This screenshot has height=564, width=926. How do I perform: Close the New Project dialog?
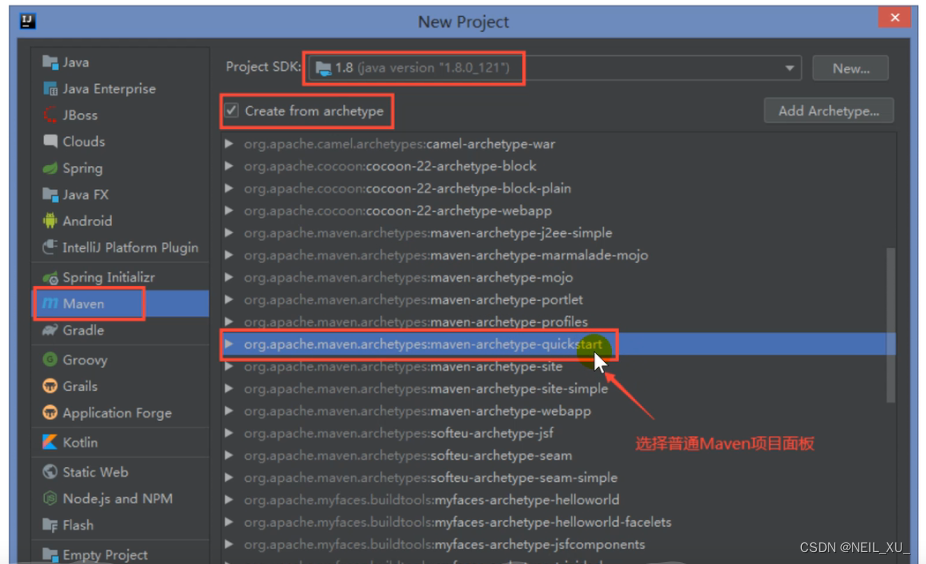coord(895,17)
